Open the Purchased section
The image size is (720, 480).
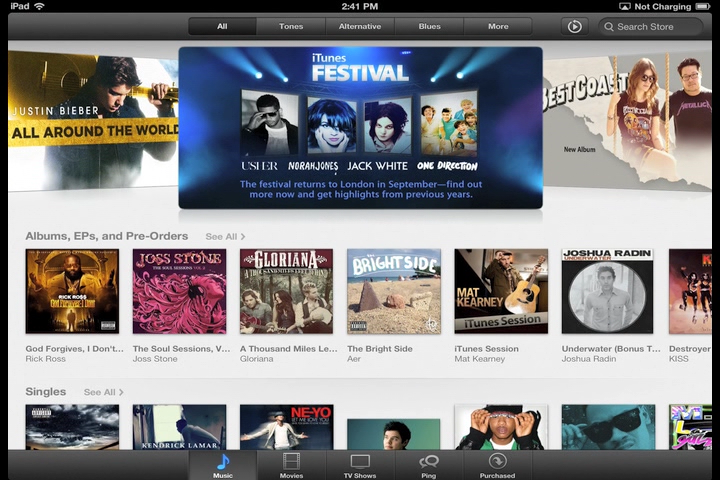[x=497, y=465]
